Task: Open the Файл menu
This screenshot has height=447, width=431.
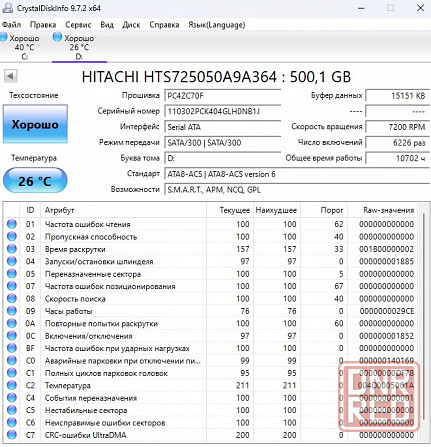Action: pyautogui.click(x=11, y=25)
